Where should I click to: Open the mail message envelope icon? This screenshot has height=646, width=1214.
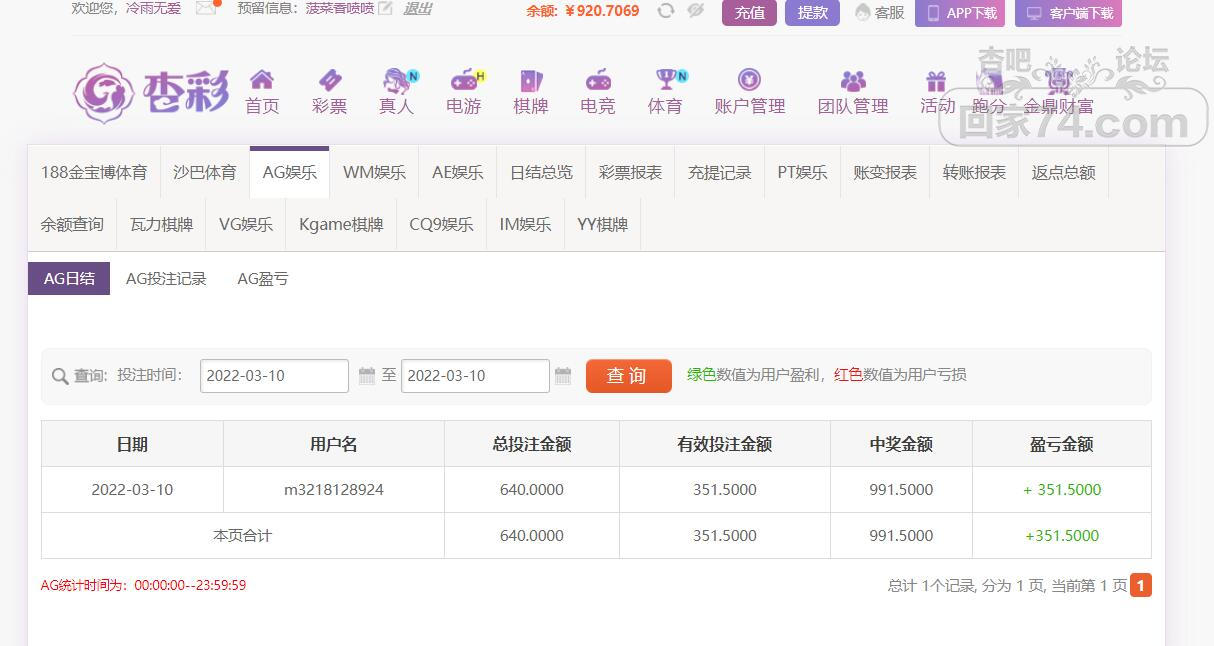[x=206, y=9]
